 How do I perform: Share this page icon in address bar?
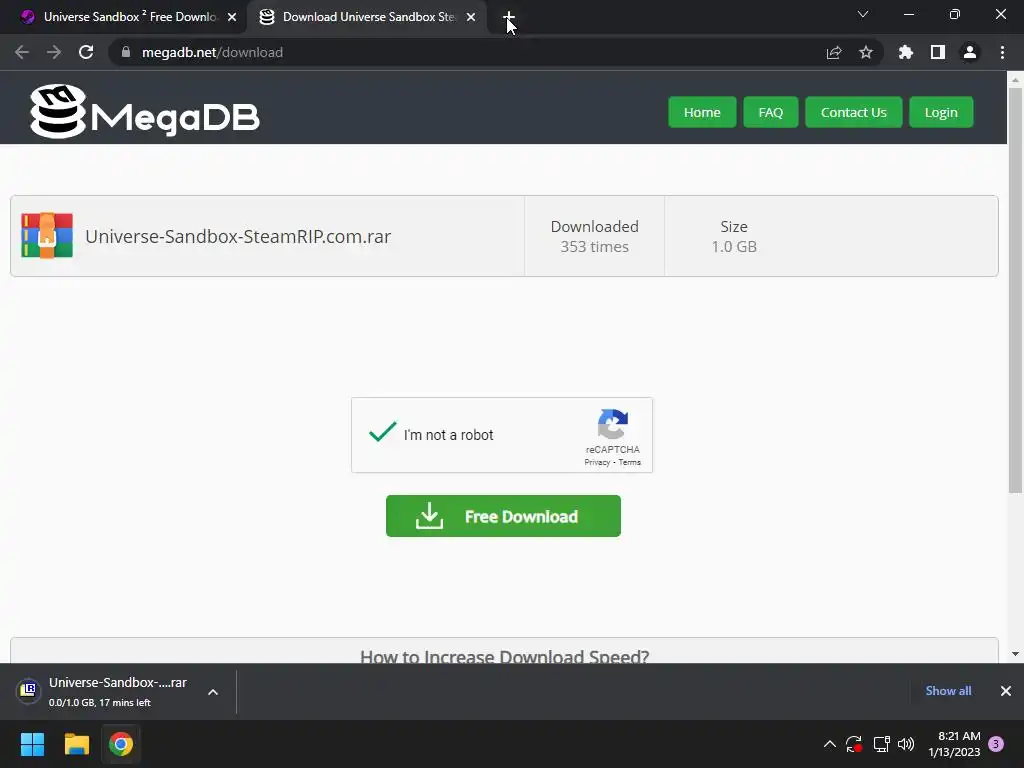pos(834,52)
